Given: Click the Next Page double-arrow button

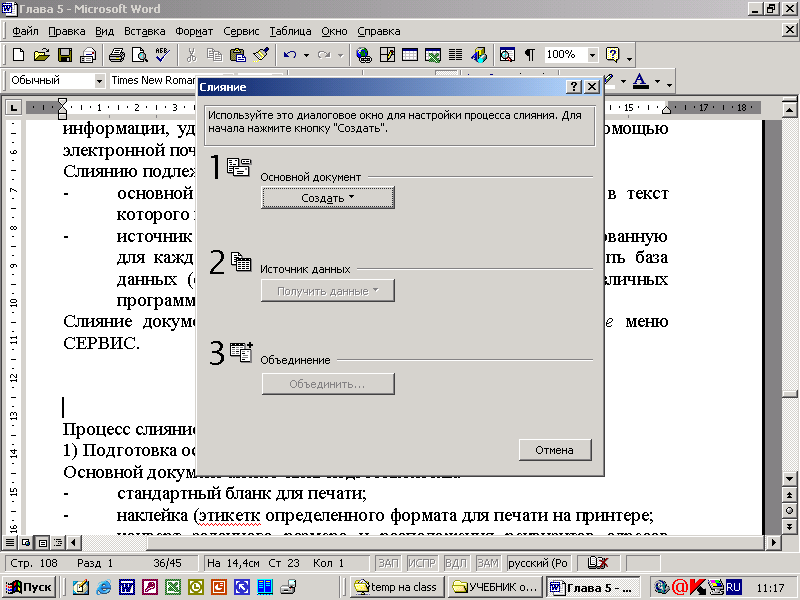Looking at the screenshot, I should tap(789, 527).
